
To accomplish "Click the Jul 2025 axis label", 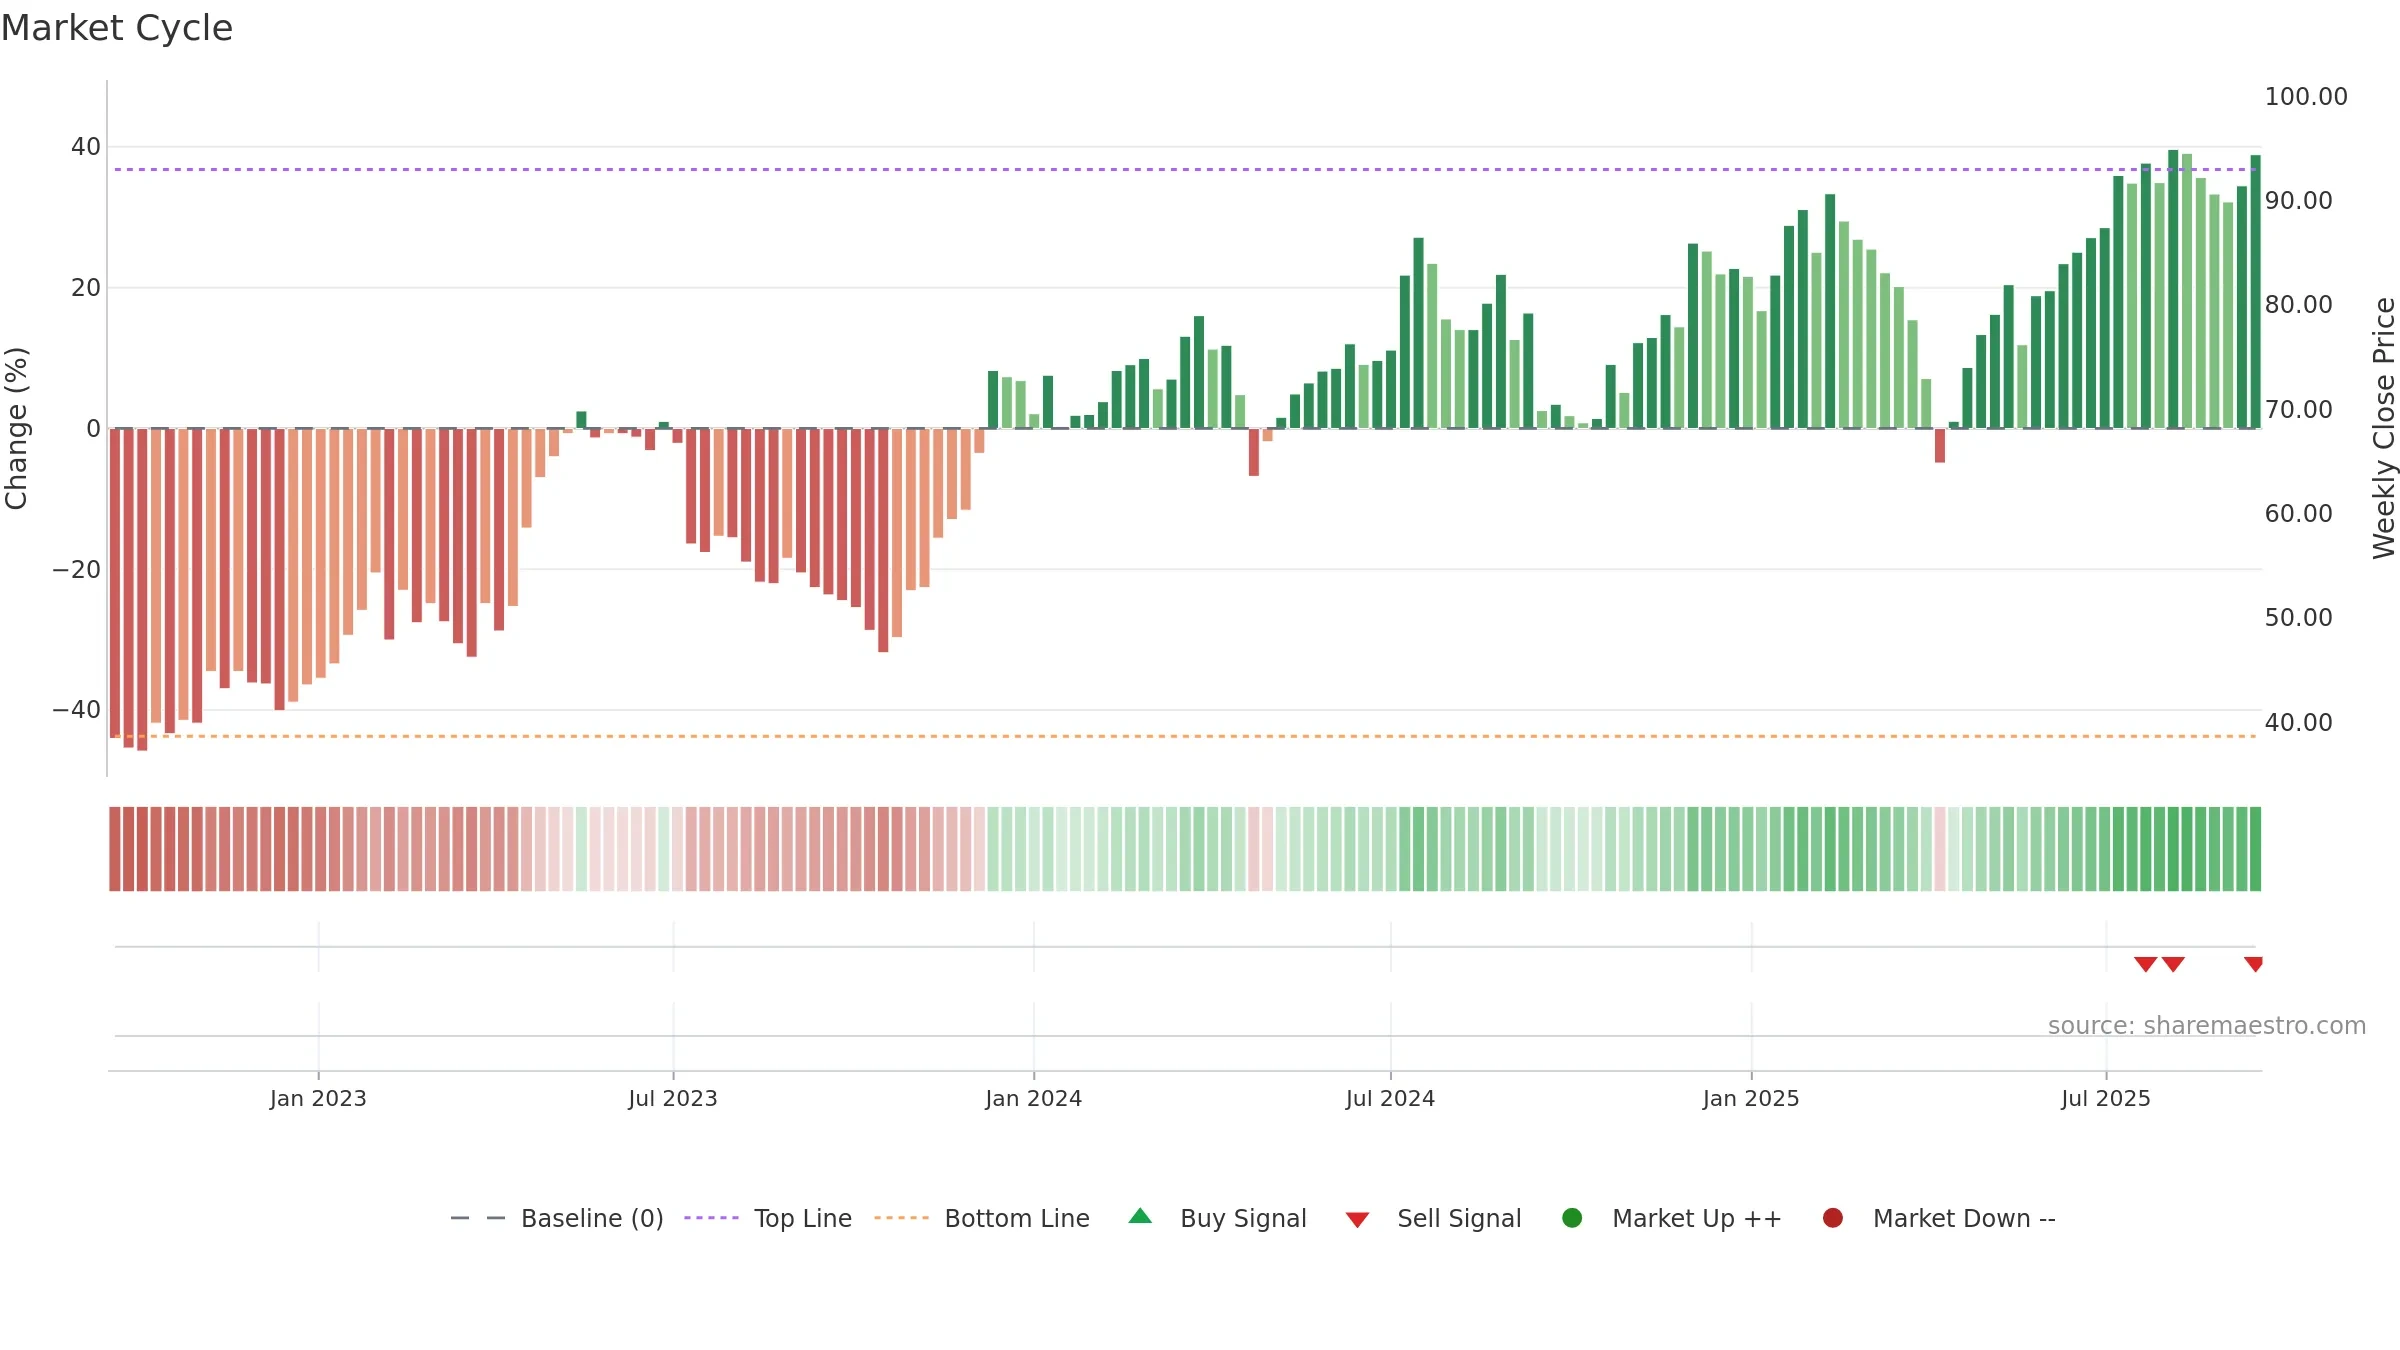I will click(x=2106, y=1098).
